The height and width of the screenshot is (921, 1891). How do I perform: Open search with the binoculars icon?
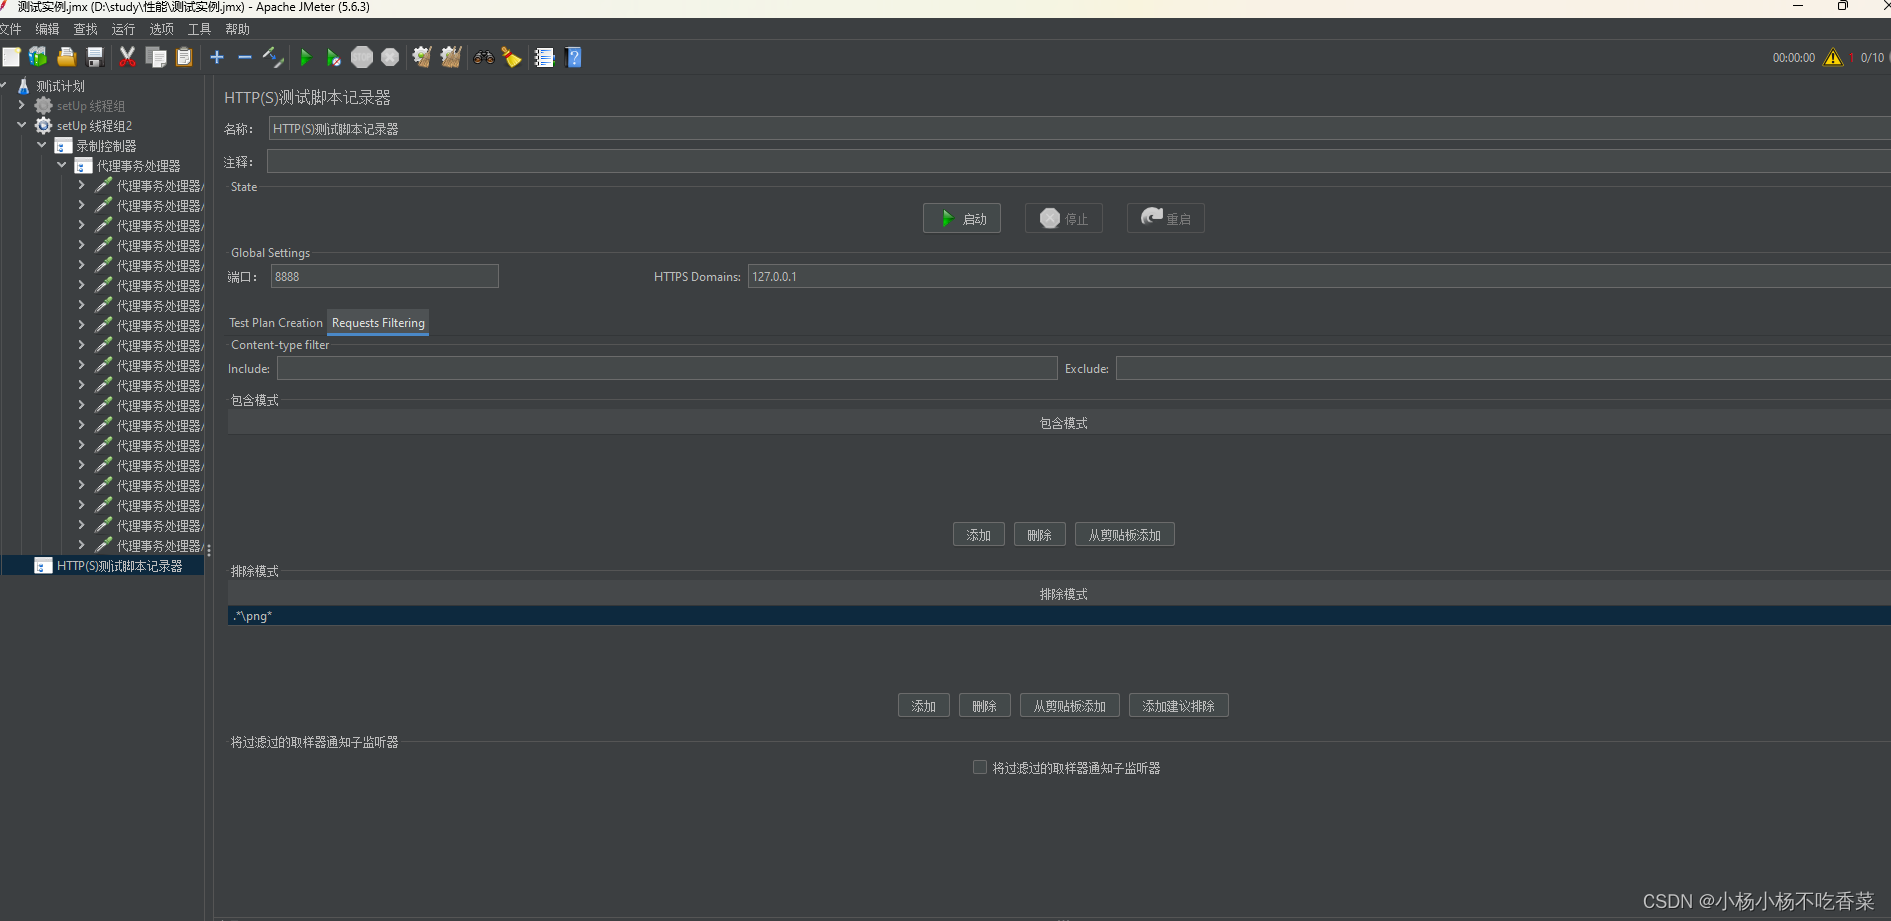pos(484,57)
